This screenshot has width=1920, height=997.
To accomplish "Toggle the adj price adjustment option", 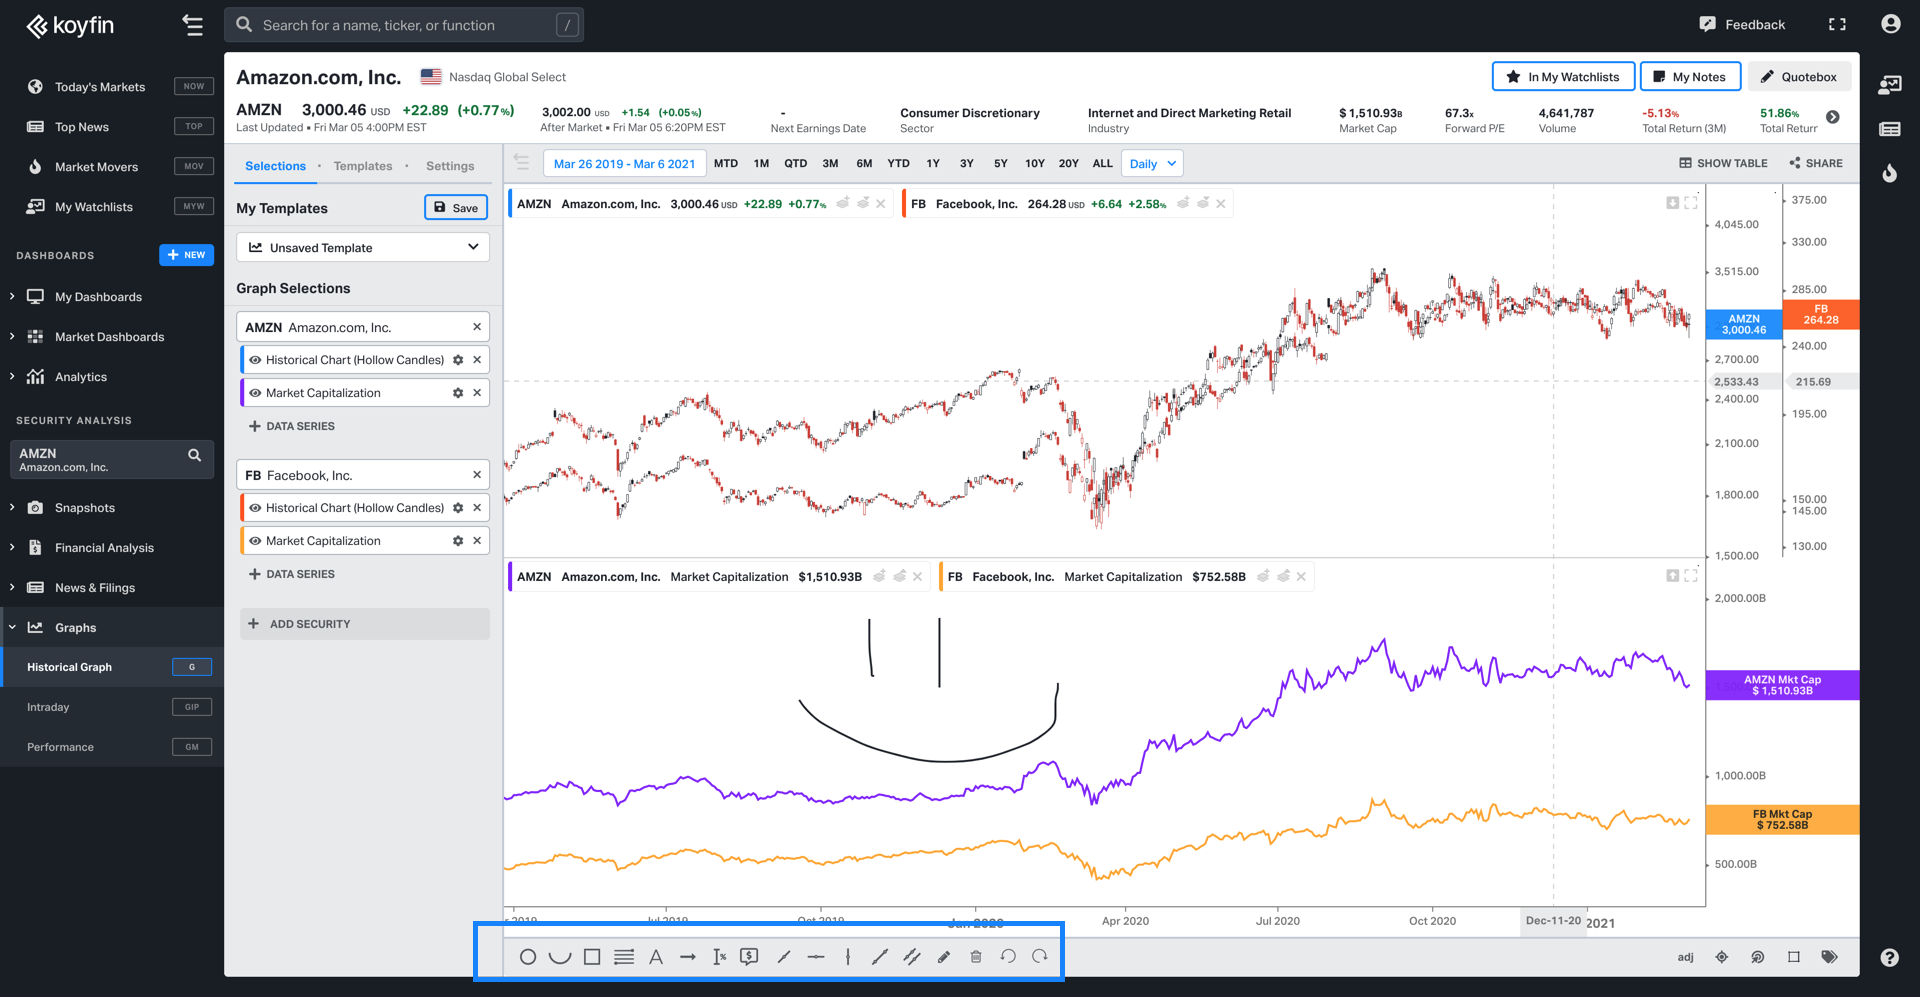I will (x=1686, y=957).
